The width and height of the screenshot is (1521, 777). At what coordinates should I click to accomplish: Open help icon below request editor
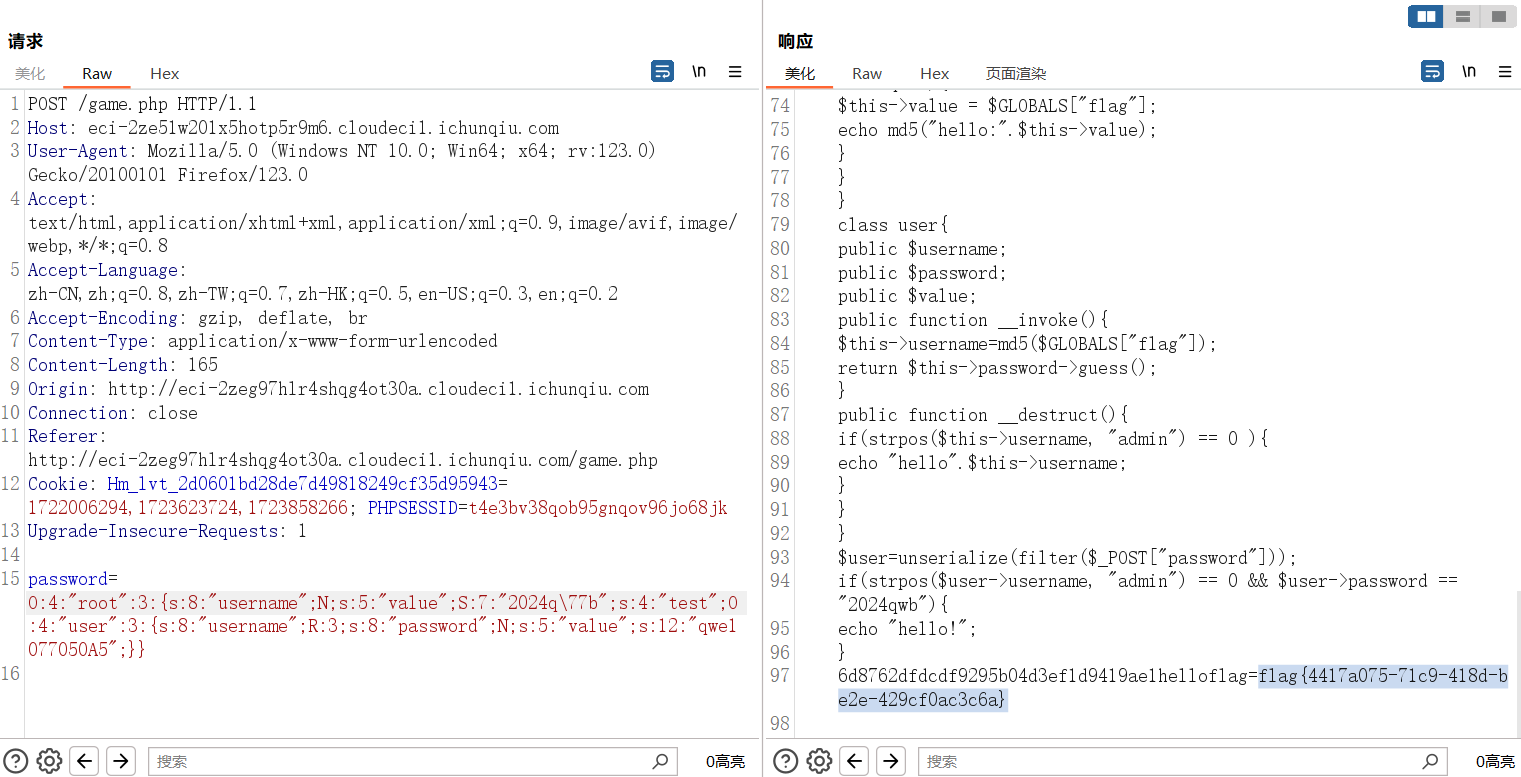[x=15, y=761]
